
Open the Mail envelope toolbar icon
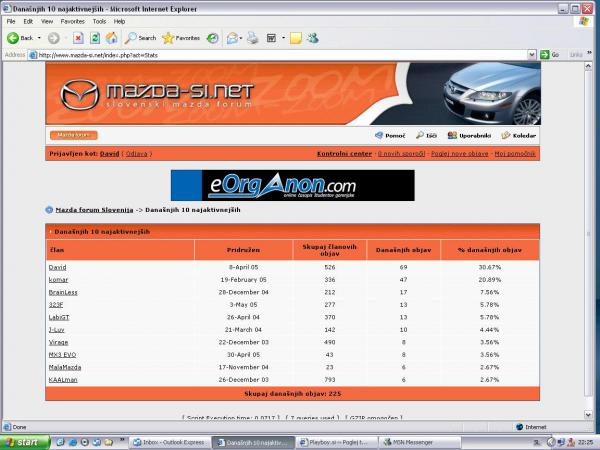click(231, 38)
